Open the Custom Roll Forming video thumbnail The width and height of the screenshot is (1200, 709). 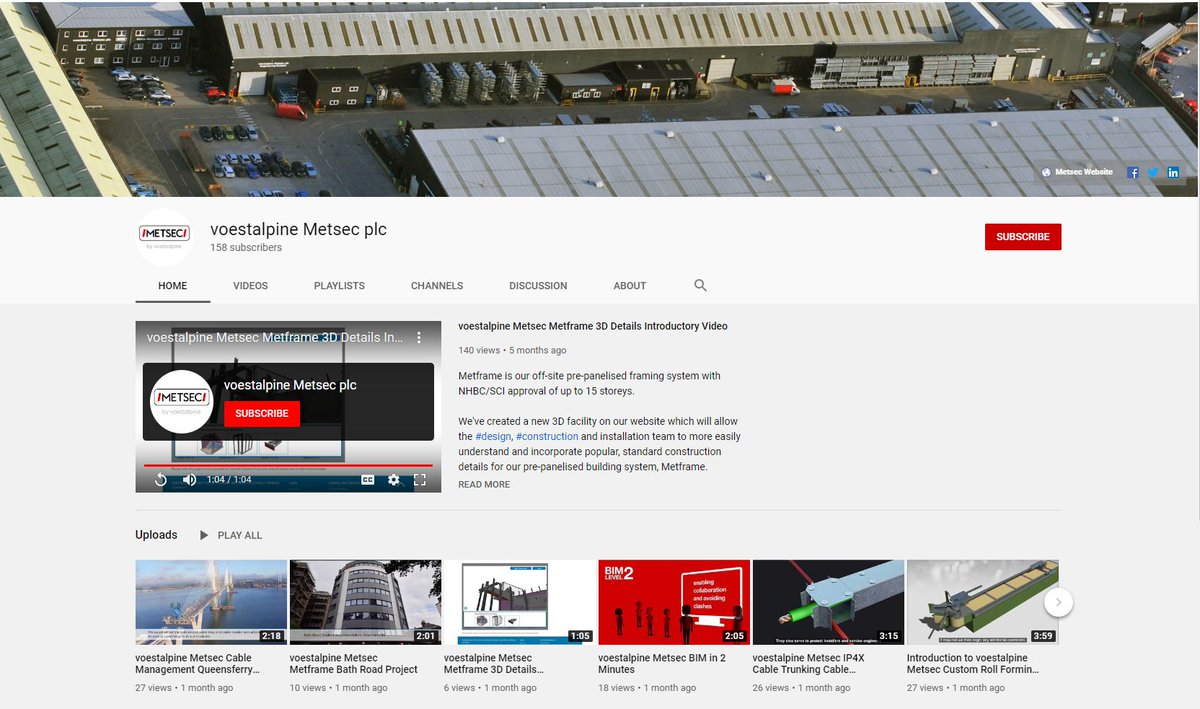pos(982,602)
